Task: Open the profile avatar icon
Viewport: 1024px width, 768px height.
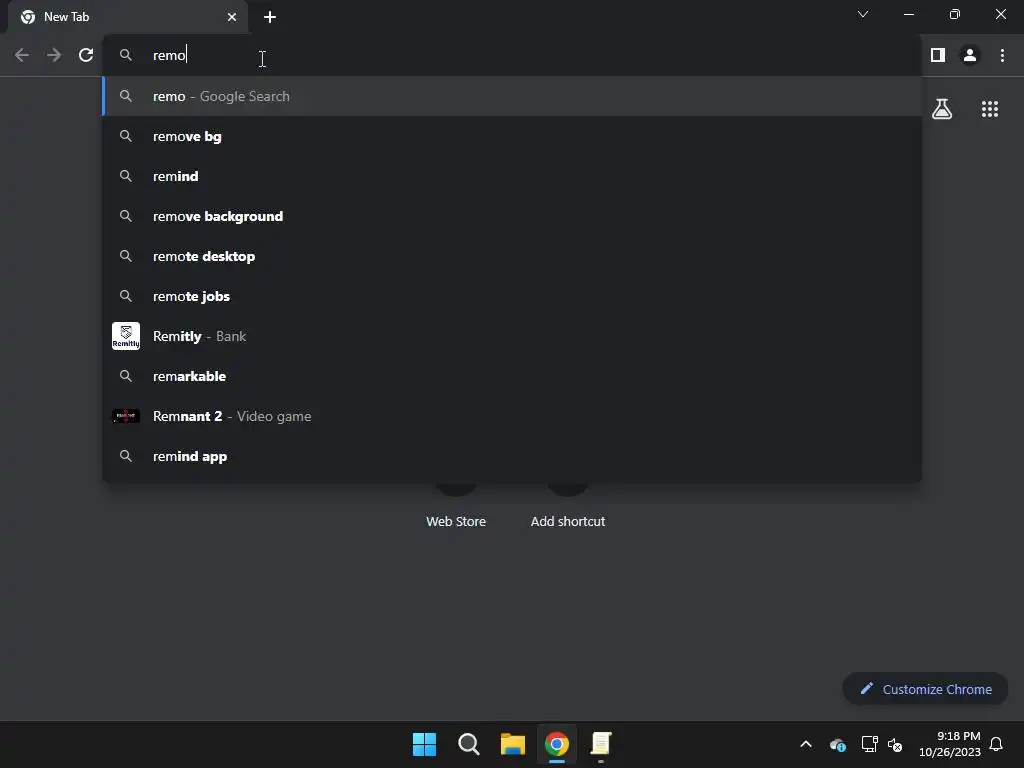Action: (970, 56)
